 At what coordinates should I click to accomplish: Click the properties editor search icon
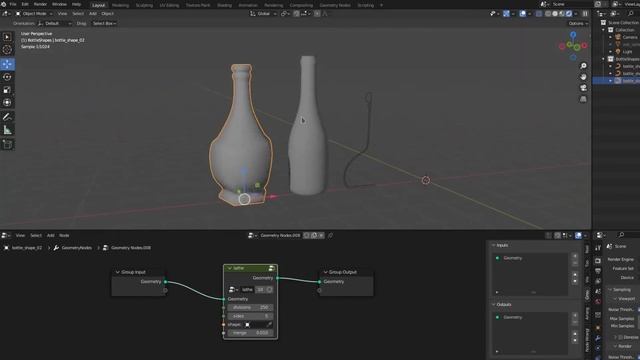click(621, 235)
